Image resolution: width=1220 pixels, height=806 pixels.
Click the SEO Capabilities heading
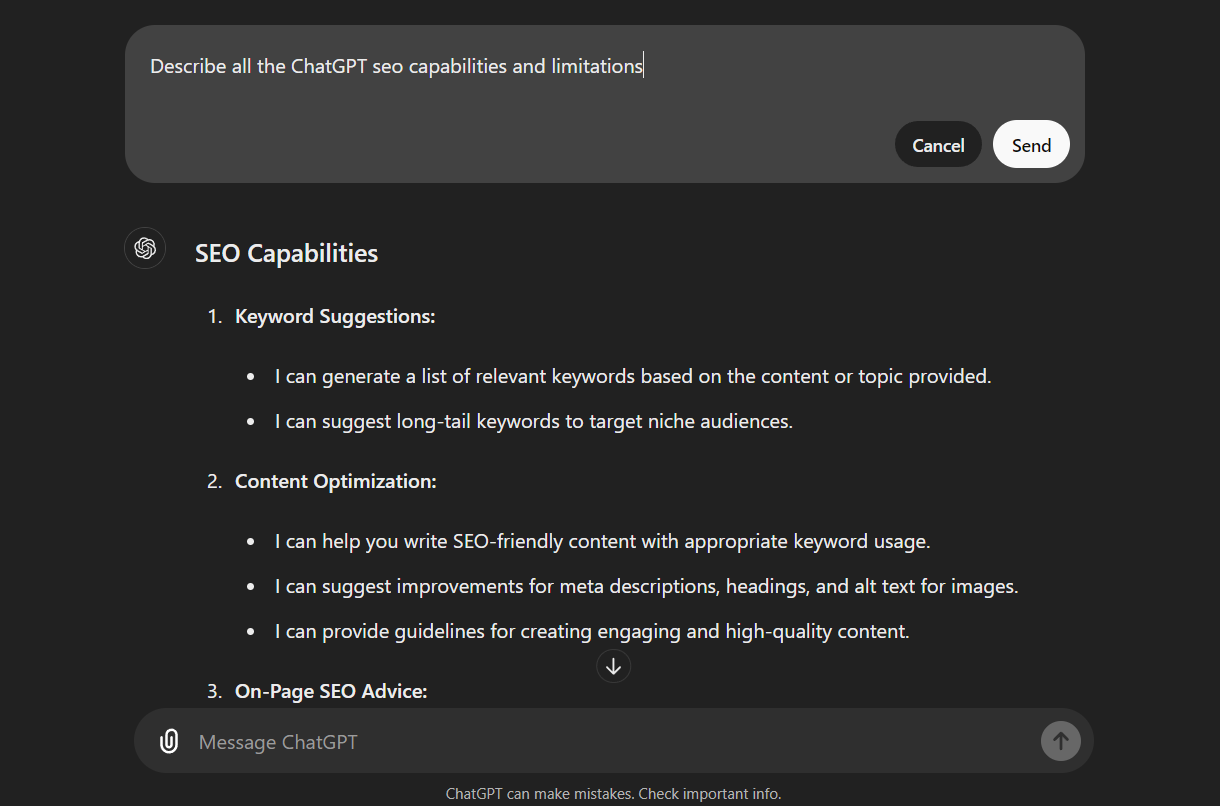[x=287, y=253]
